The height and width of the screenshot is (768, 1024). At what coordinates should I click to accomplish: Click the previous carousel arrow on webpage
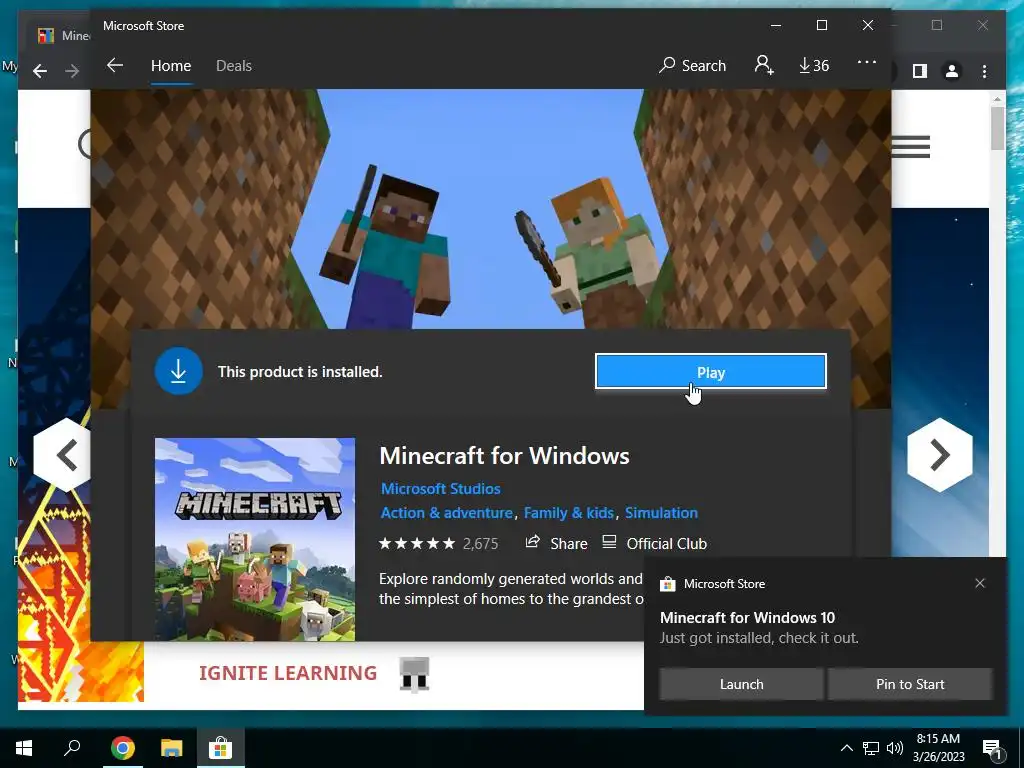(x=63, y=455)
